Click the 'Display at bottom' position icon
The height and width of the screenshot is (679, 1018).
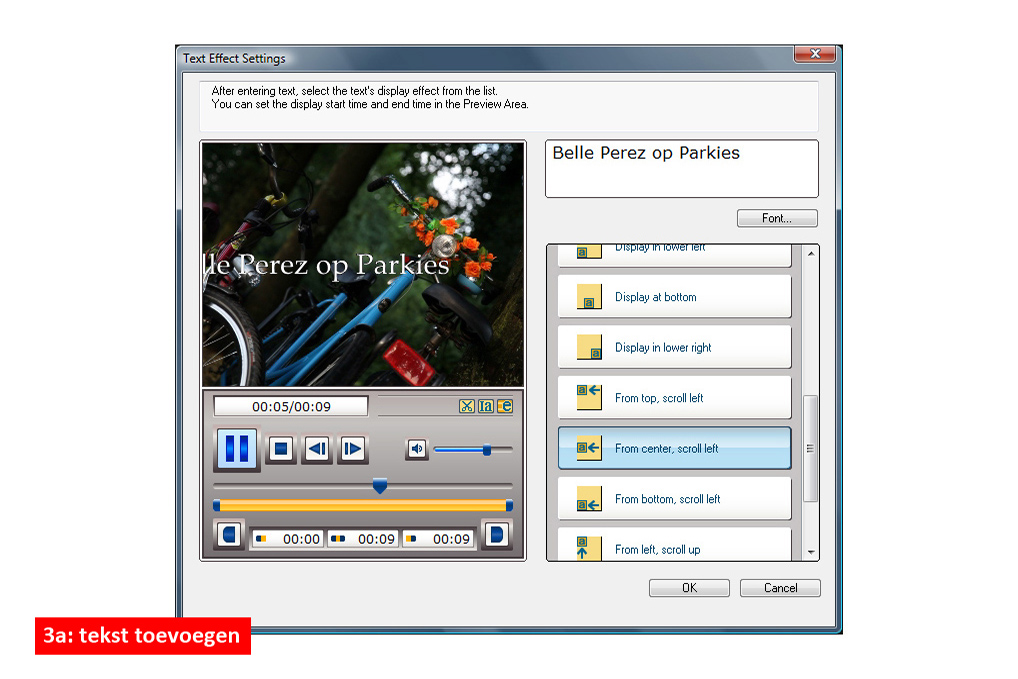(x=590, y=297)
